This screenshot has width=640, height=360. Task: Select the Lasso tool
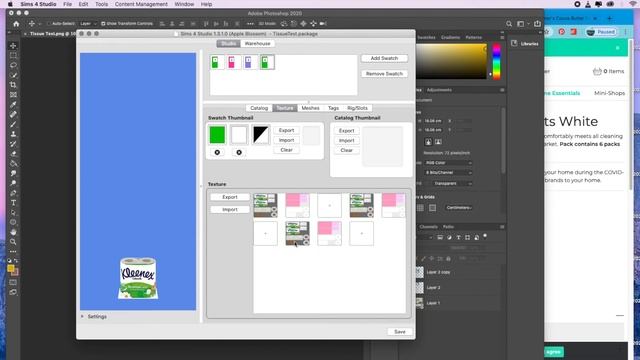click(13, 65)
